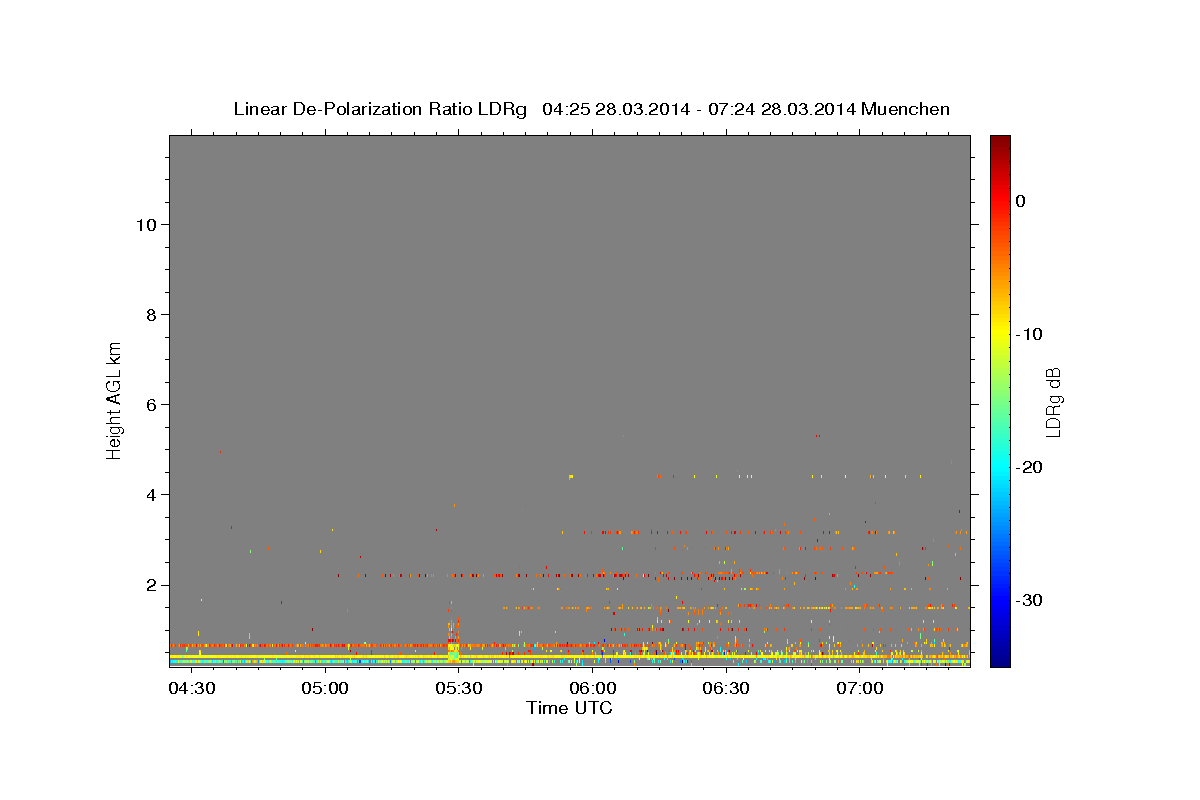Screen dimensions: 1200x800
Task: Click the colorbar label '-10'
Action: pos(1030,334)
